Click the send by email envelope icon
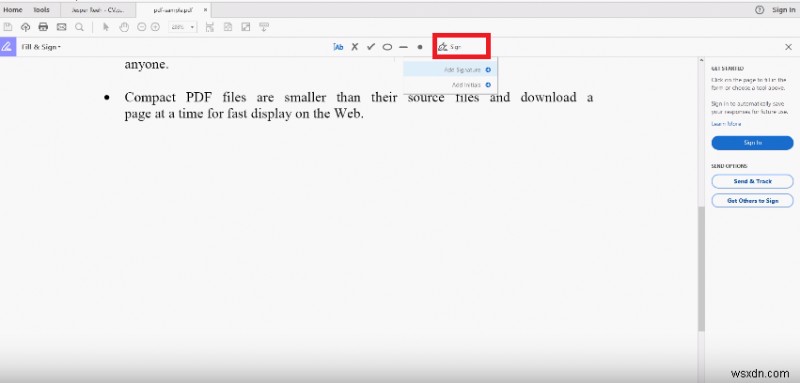800x383 pixels. (x=62, y=27)
